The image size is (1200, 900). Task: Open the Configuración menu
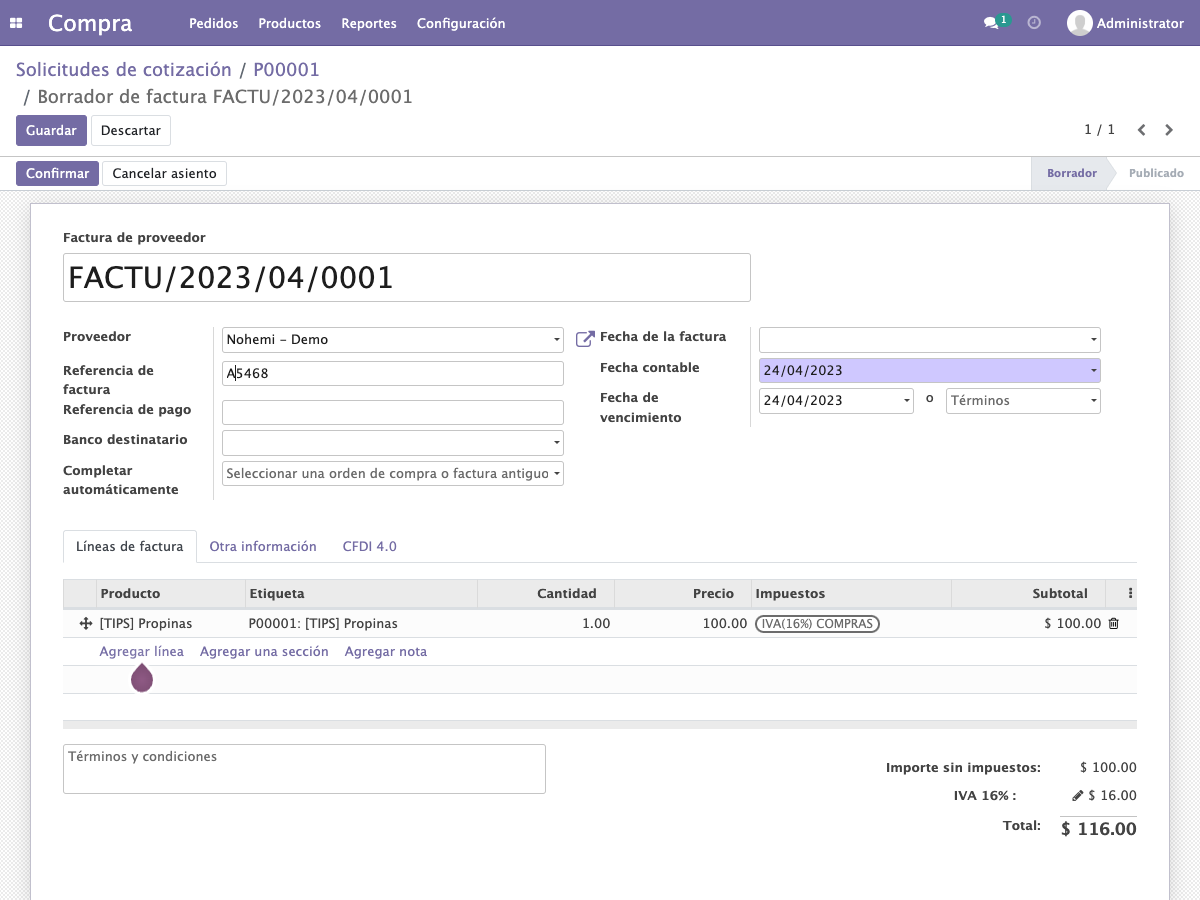[x=461, y=23]
